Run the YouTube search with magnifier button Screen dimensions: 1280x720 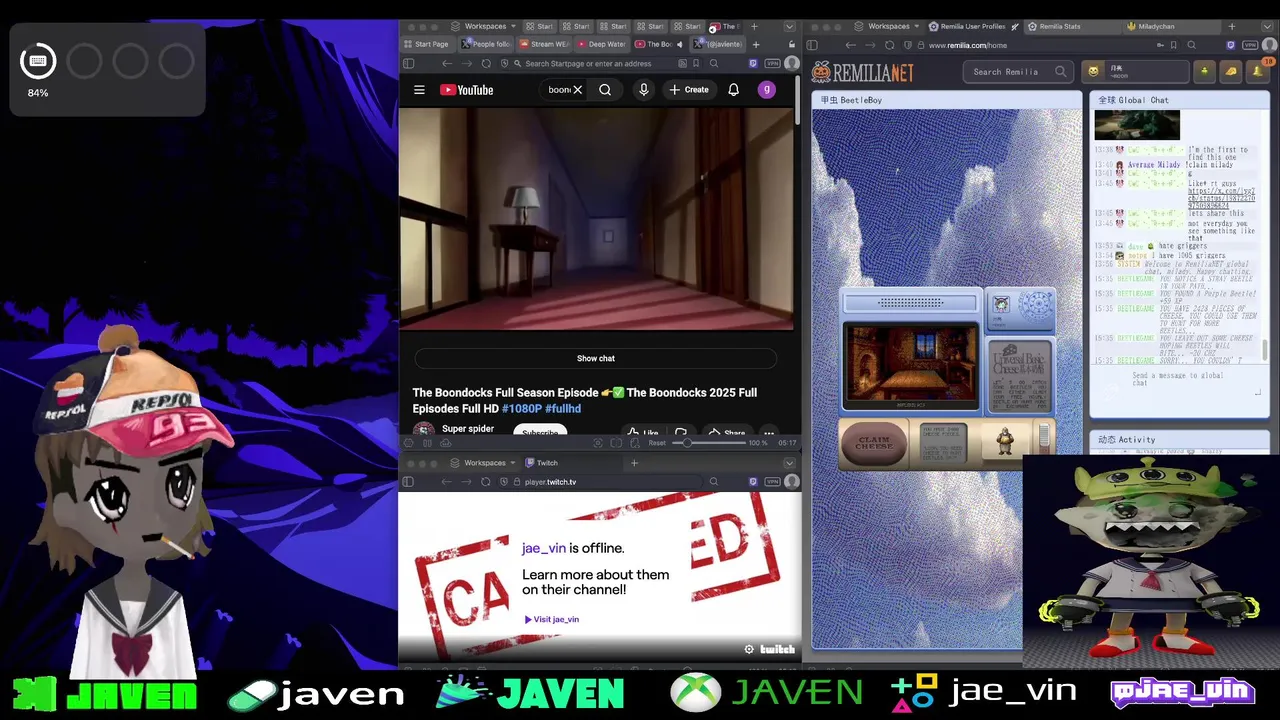[605, 90]
